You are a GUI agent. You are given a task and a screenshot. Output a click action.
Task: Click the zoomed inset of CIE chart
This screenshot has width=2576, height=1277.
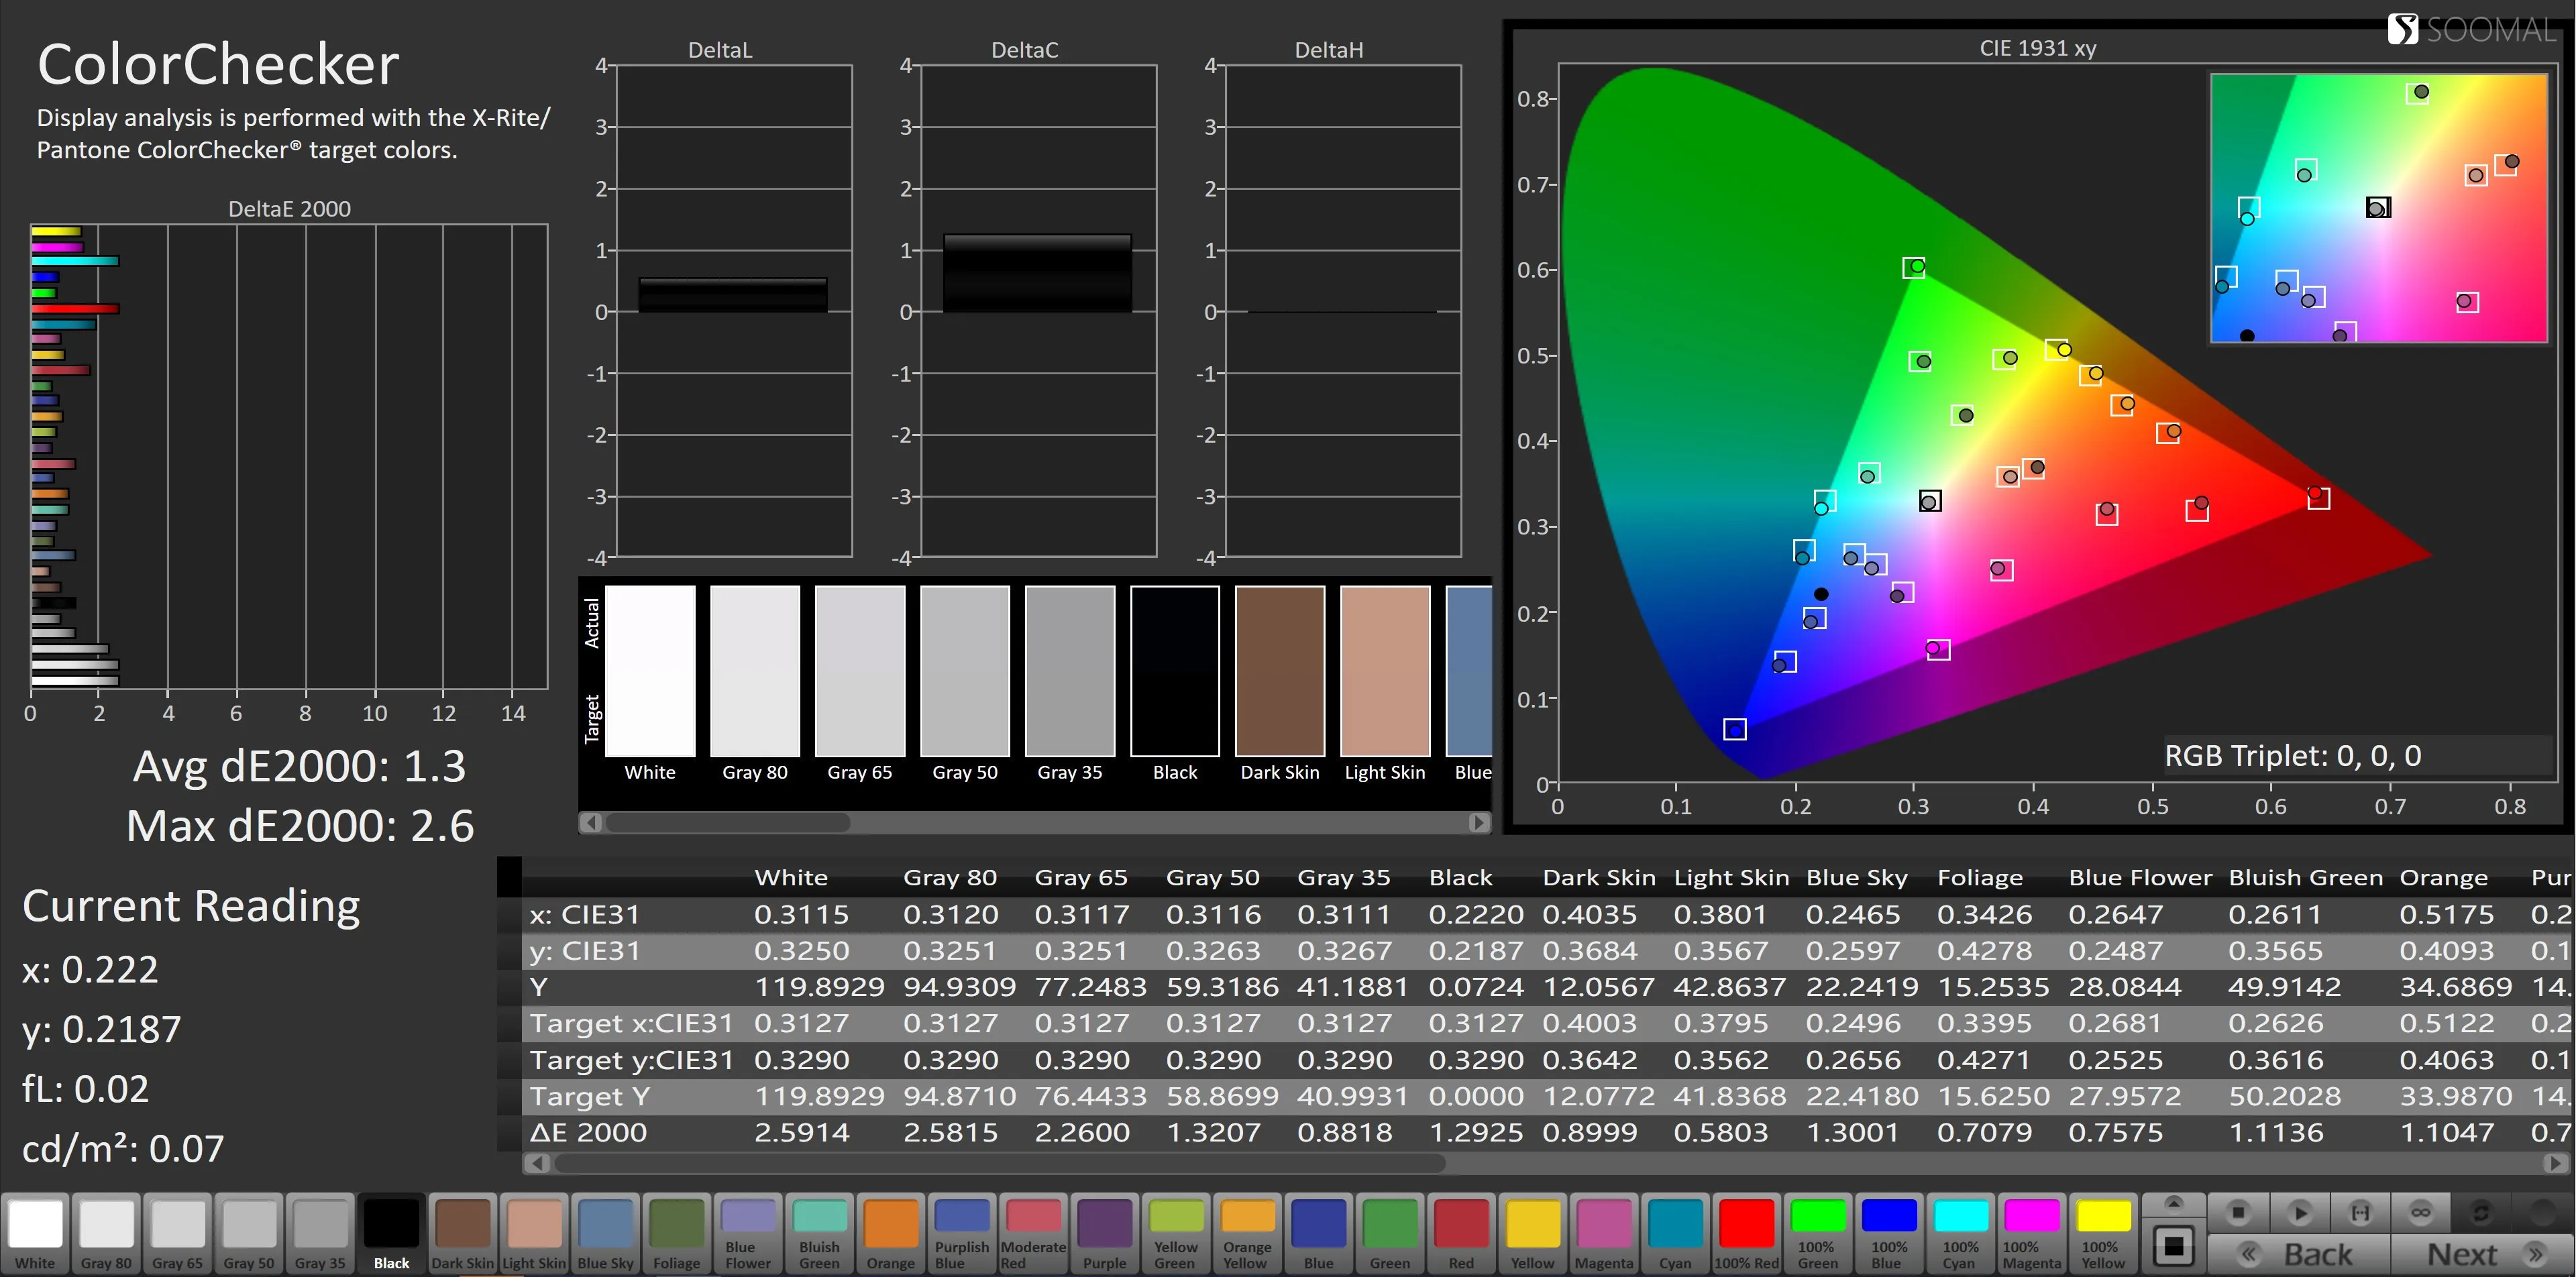[2379, 208]
